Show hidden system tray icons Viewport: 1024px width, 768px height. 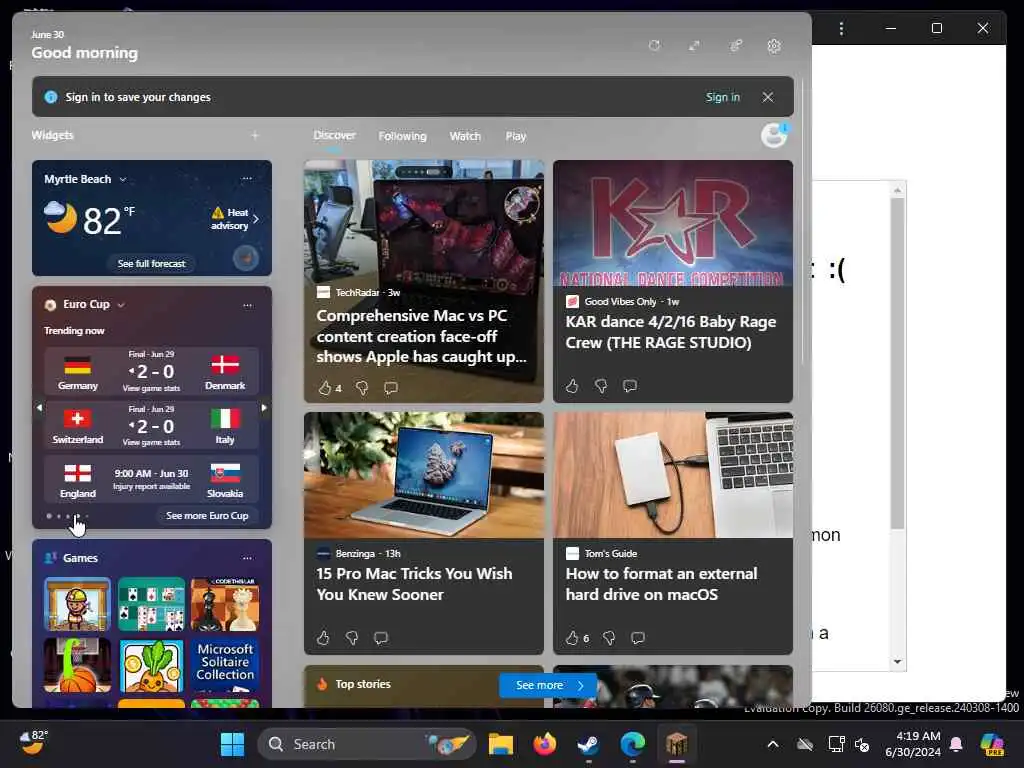pos(773,744)
